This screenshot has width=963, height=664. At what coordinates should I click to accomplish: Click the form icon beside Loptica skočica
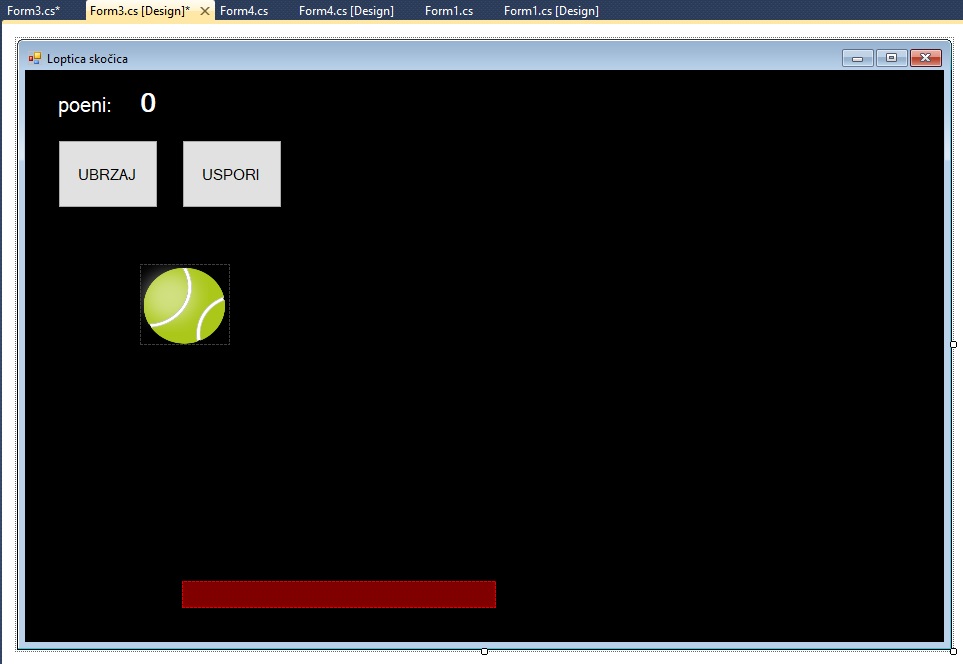tap(35, 58)
